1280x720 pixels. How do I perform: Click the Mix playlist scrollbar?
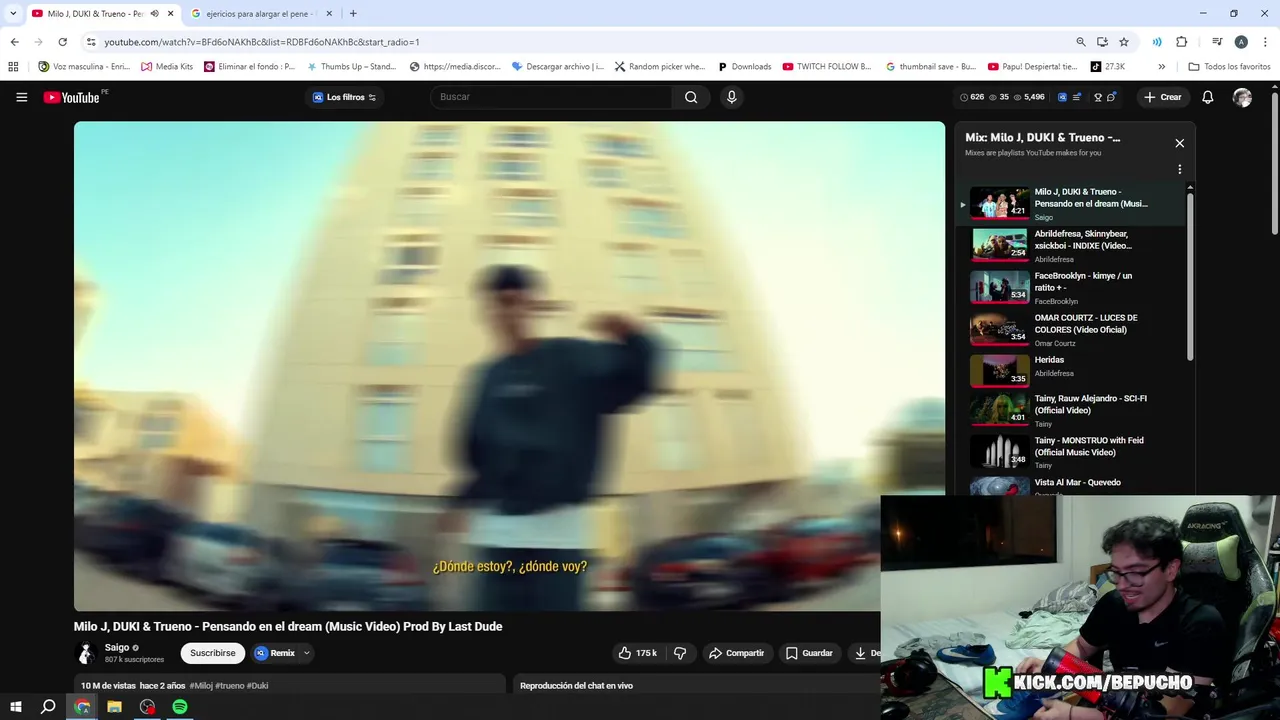(1190, 275)
